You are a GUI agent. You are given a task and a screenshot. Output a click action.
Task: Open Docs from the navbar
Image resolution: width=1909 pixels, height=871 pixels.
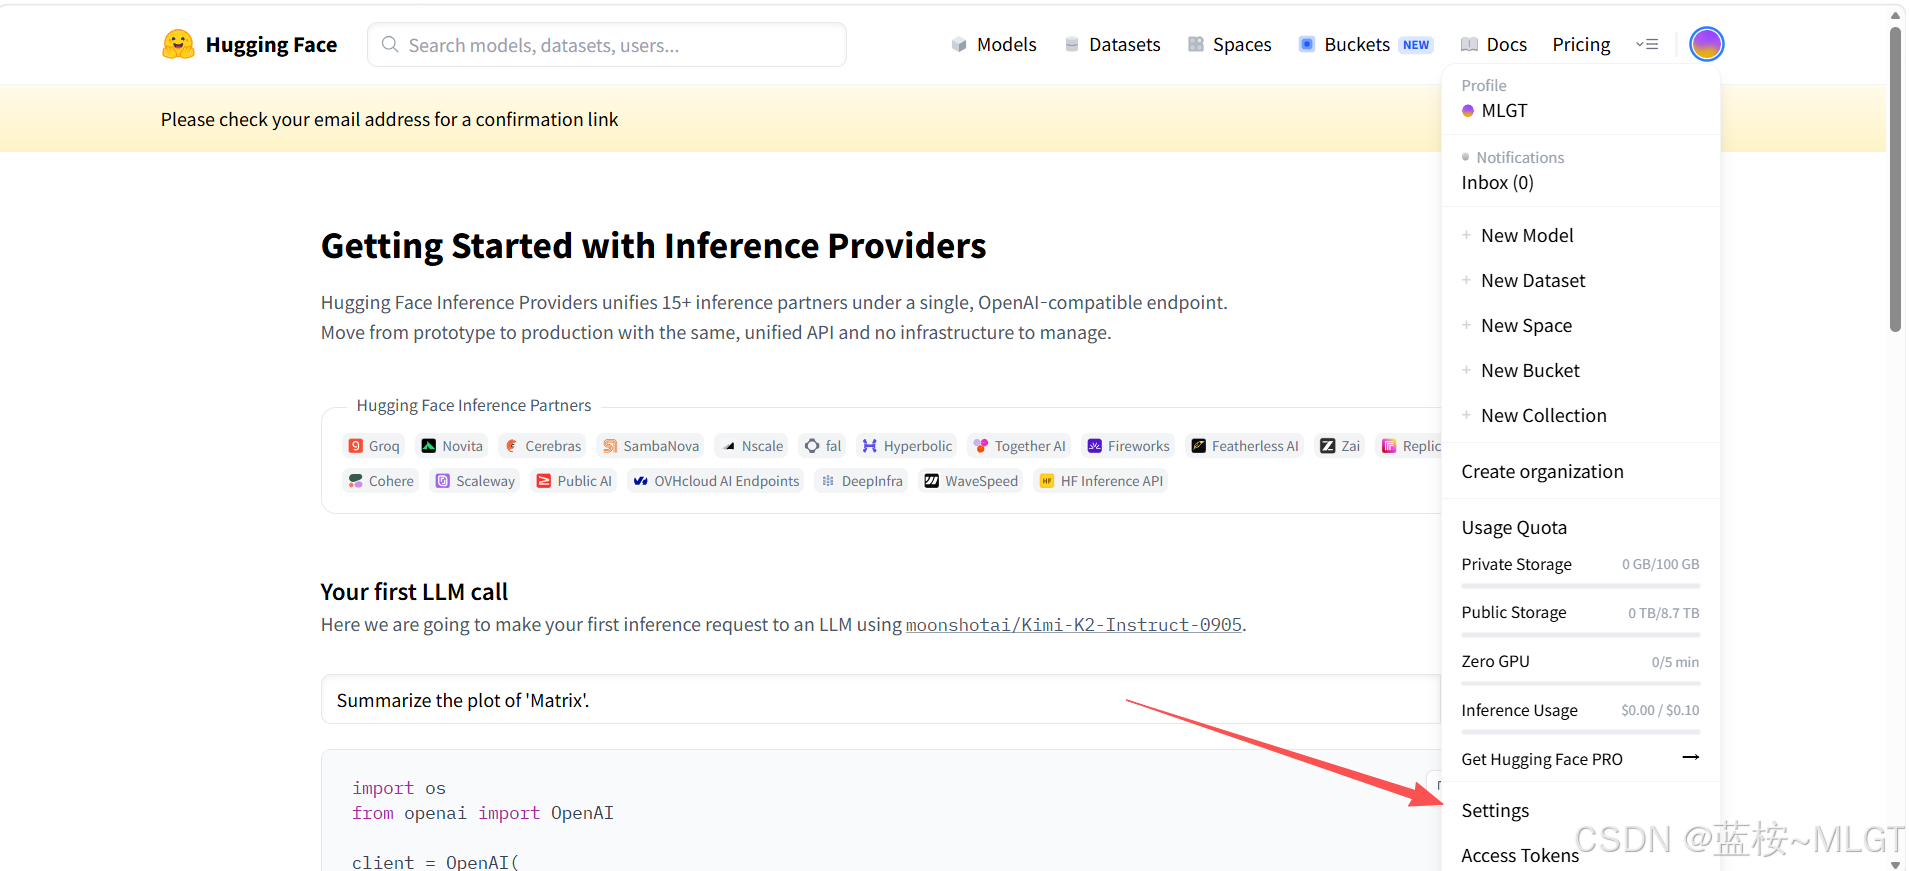1507,45
